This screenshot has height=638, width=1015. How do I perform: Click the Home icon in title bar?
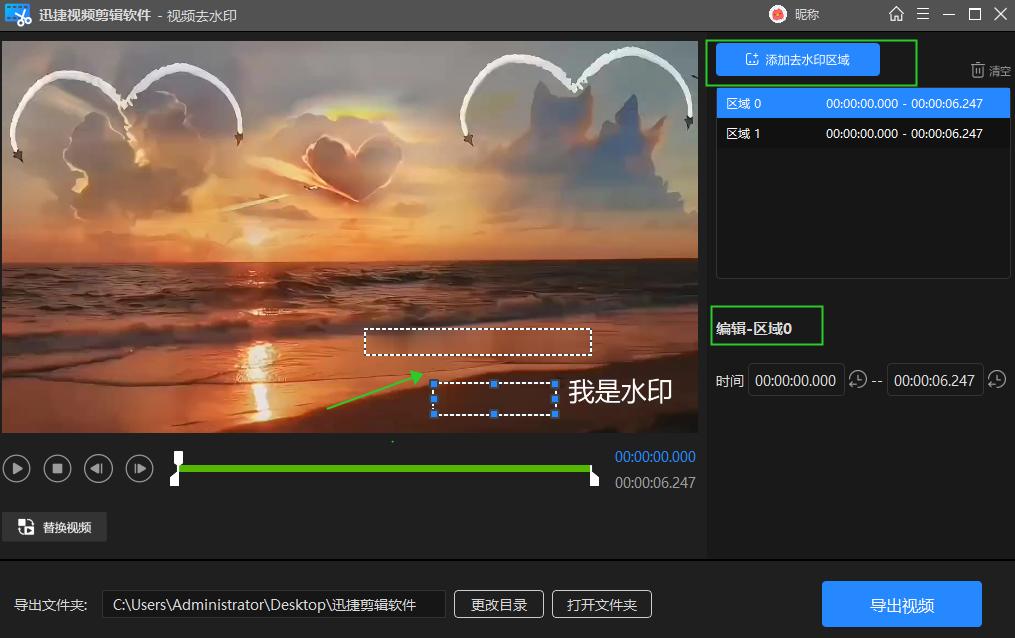pyautogui.click(x=896, y=14)
